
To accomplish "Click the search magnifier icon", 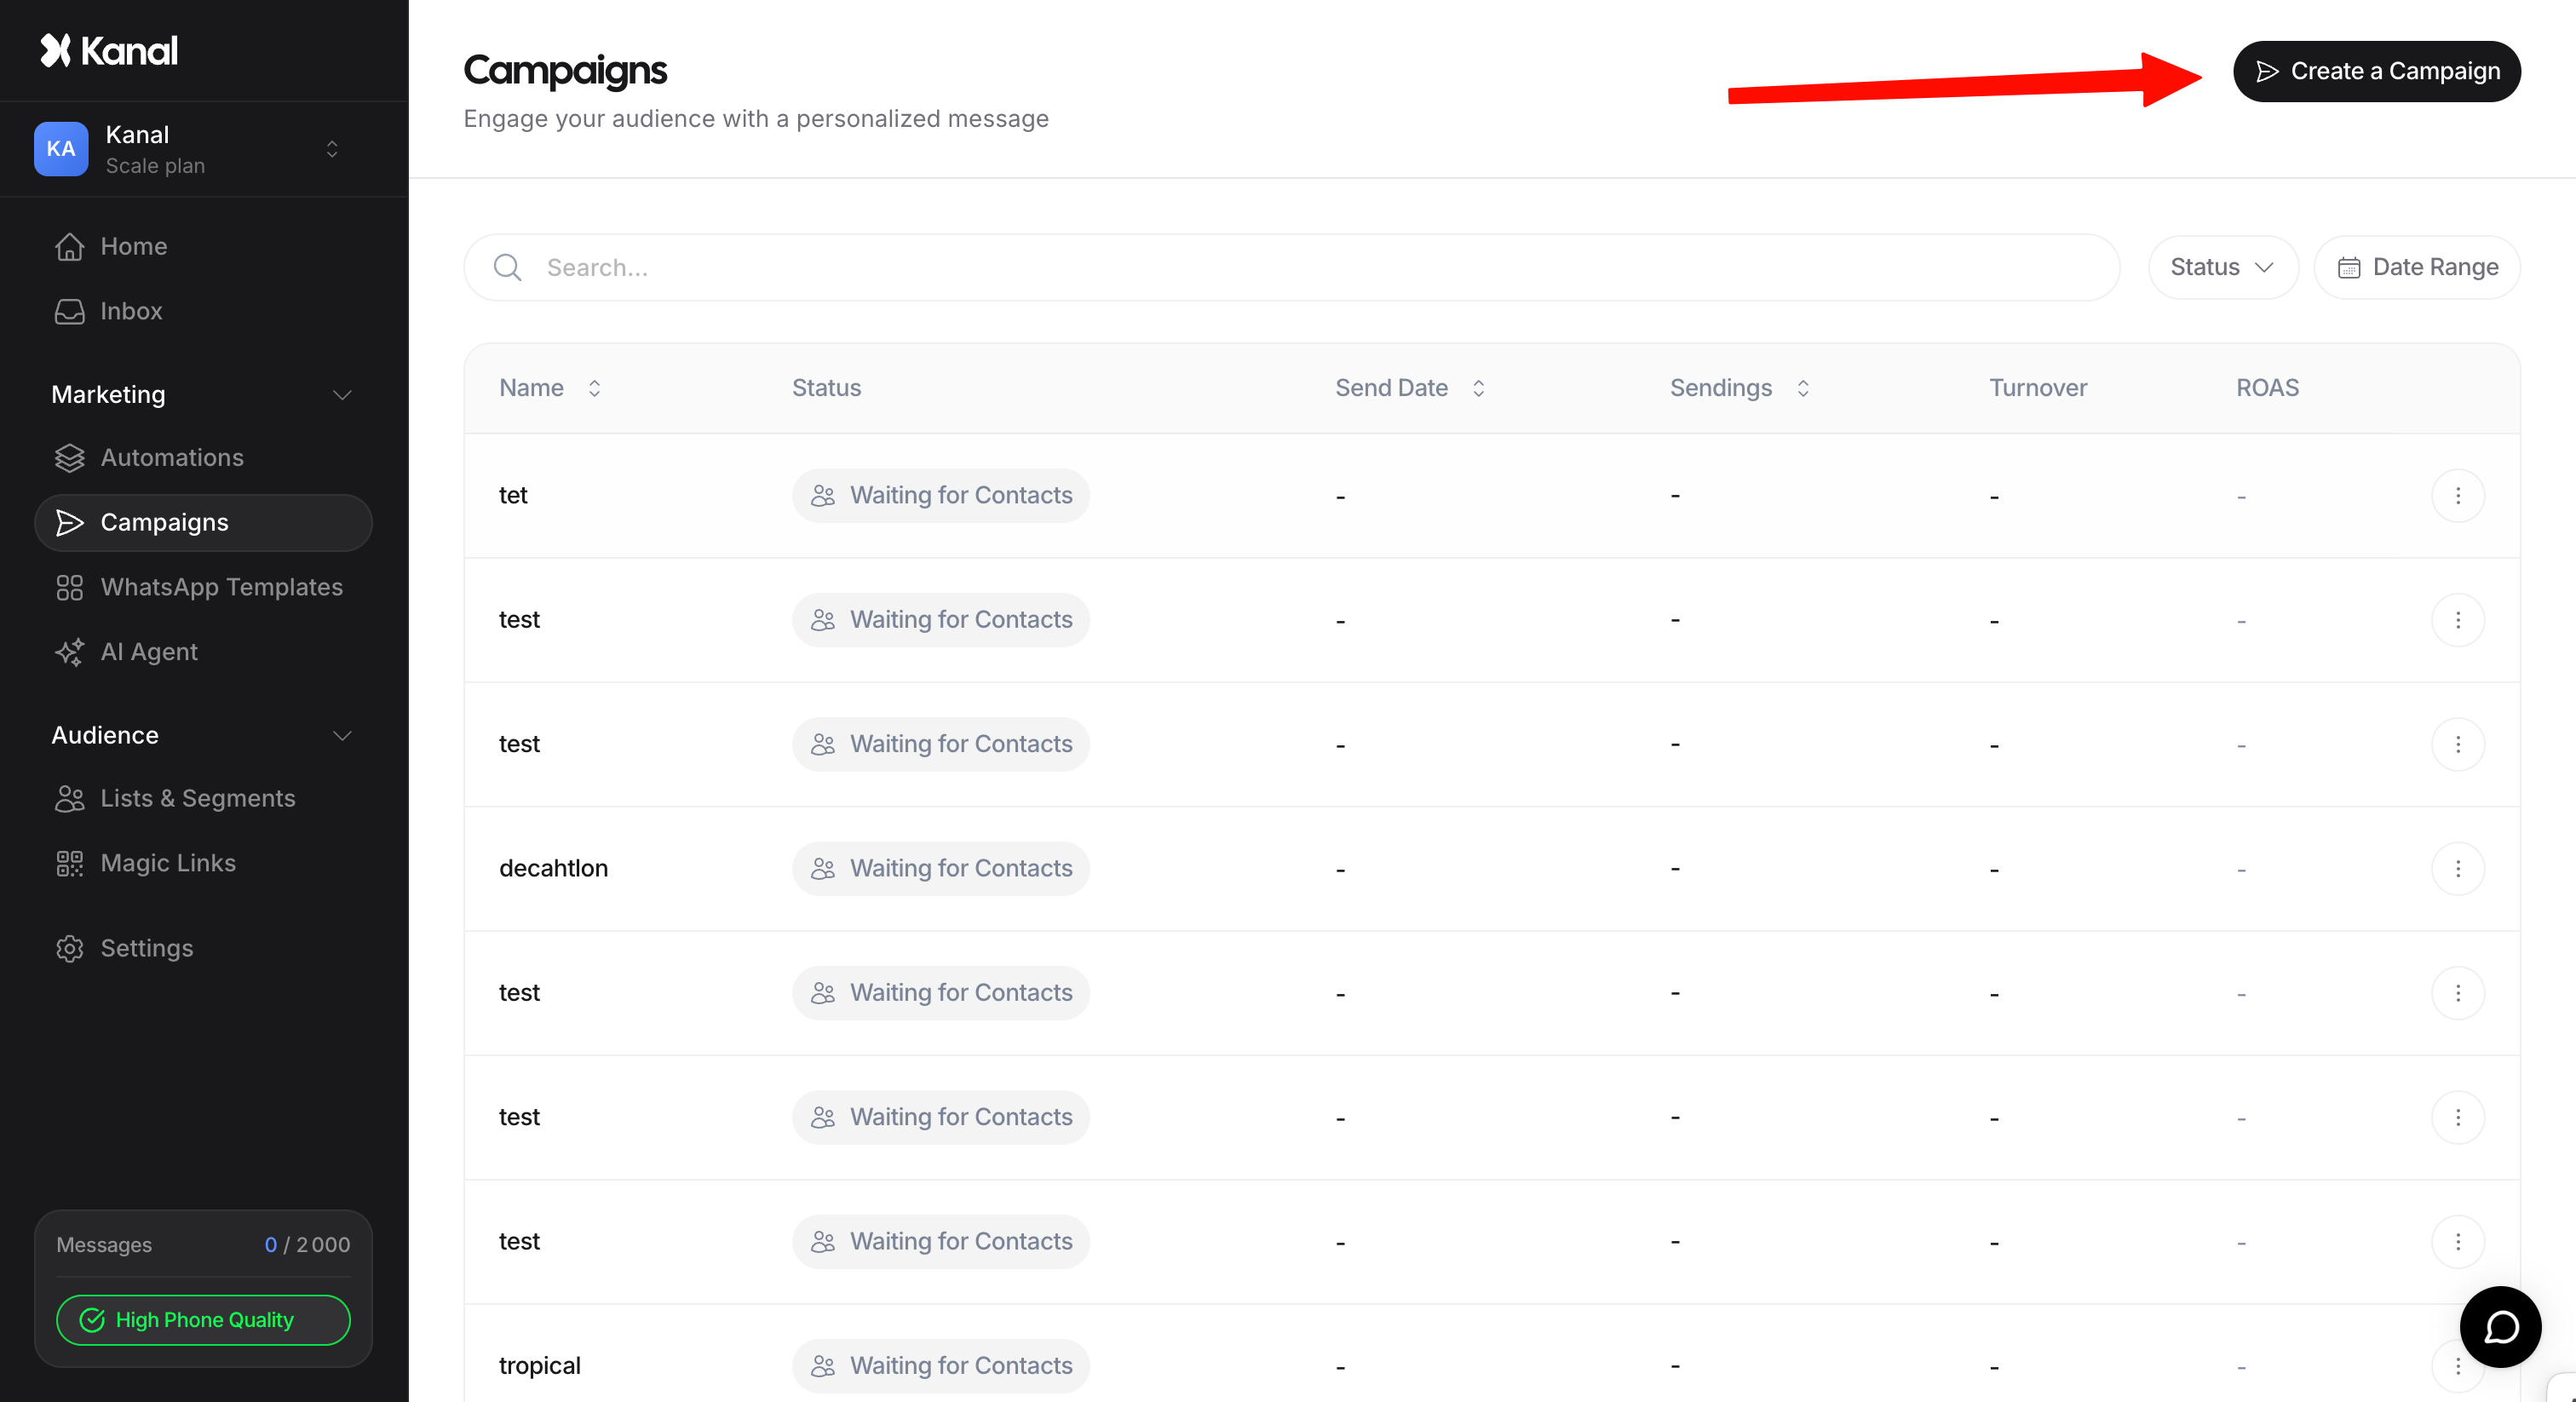I will tap(508, 267).
